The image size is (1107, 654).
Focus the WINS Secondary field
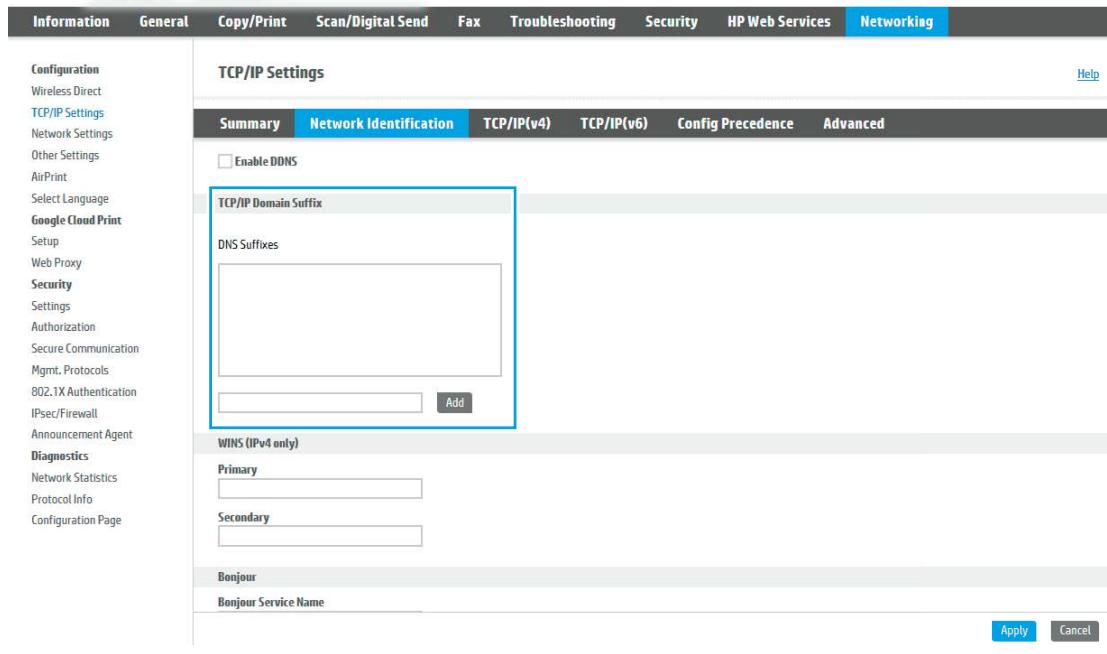(320, 536)
